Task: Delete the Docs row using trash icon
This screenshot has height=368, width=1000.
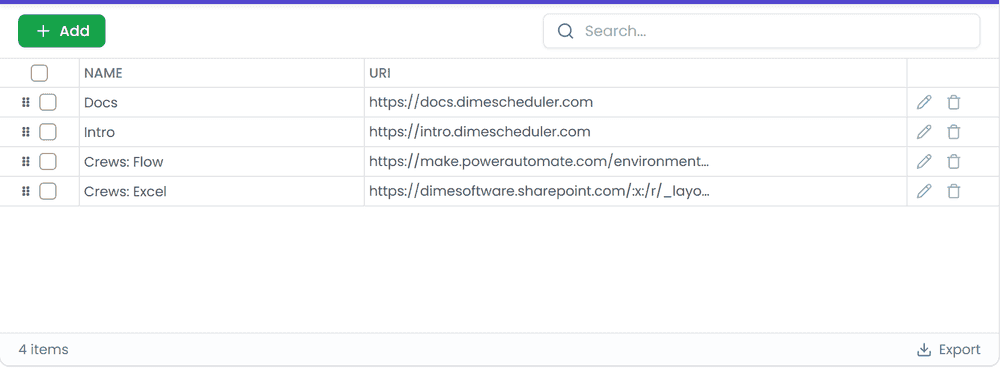Action: pos(953,102)
